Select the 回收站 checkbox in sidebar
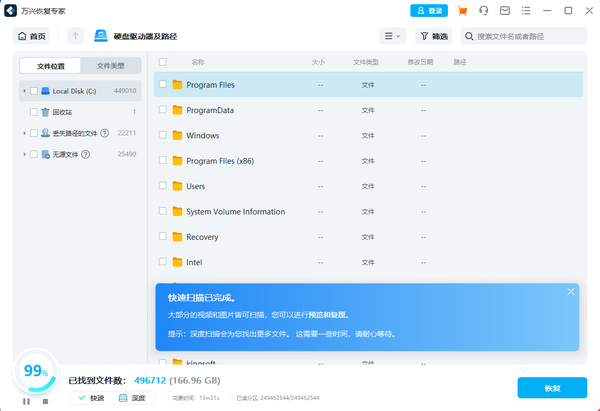 click(33, 112)
